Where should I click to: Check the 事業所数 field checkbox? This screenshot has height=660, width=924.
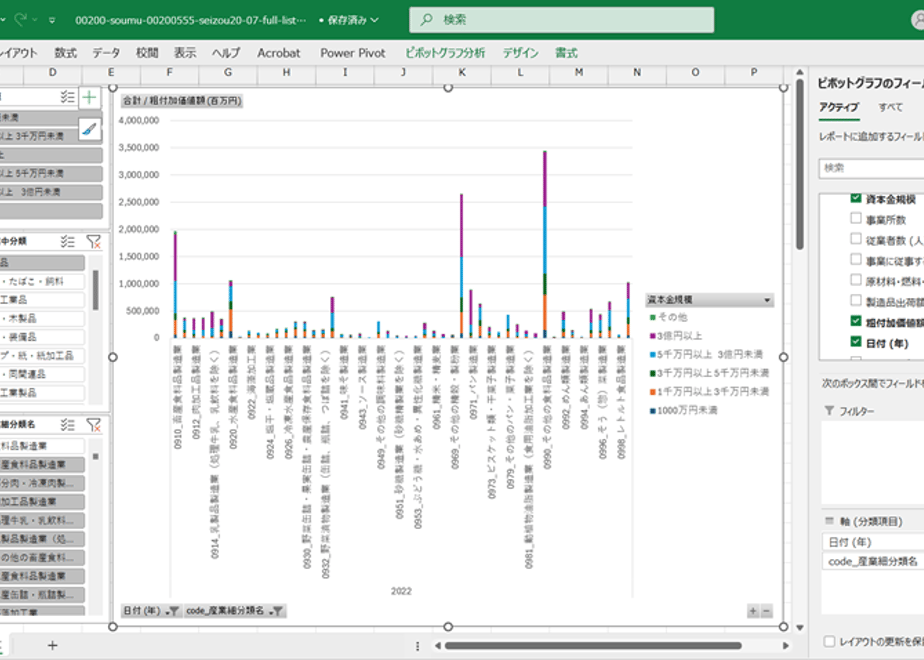(x=856, y=218)
